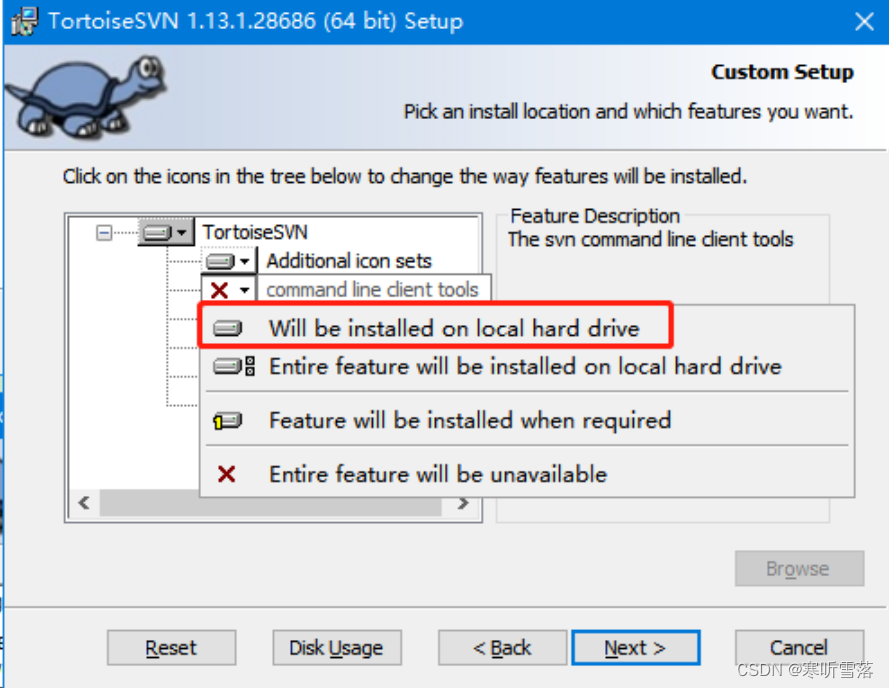
Task: Choose 'Entire feature will be installed on local hard drive'
Action: coord(527,366)
